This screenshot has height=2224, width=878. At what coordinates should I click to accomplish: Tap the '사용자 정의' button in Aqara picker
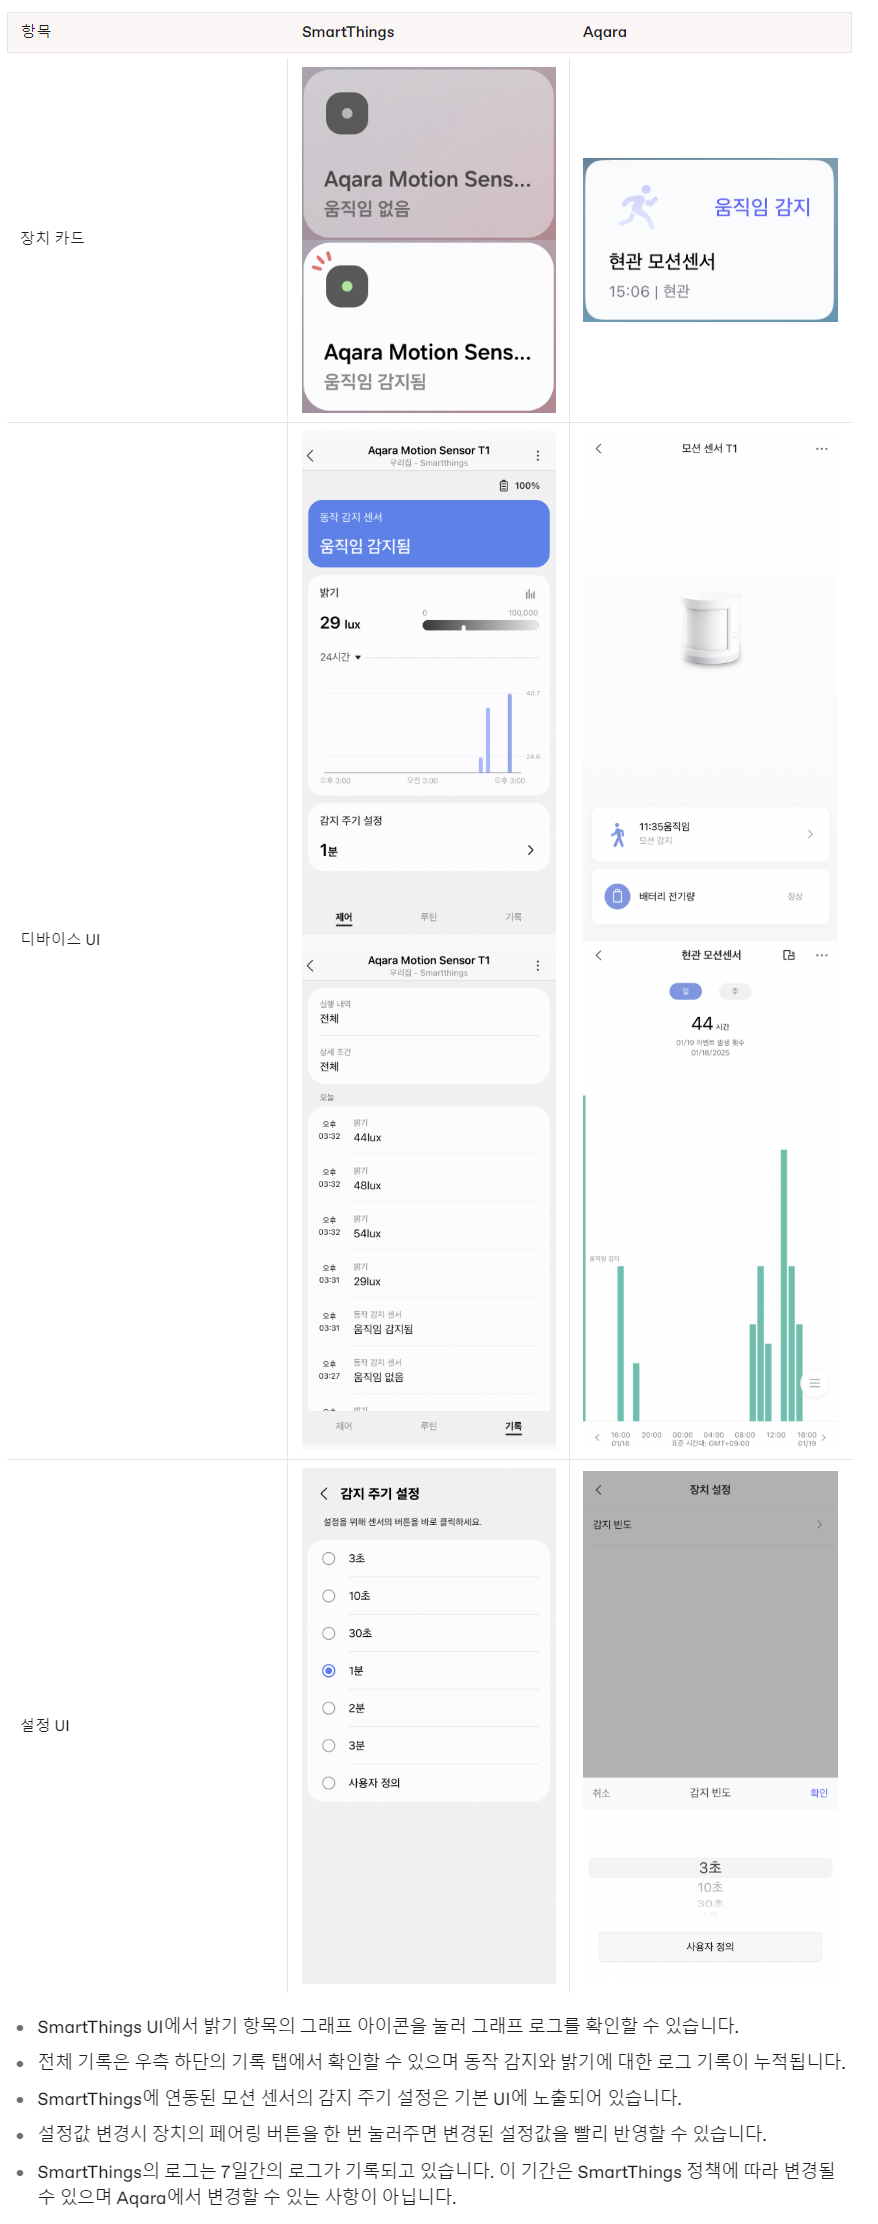coord(710,1946)
